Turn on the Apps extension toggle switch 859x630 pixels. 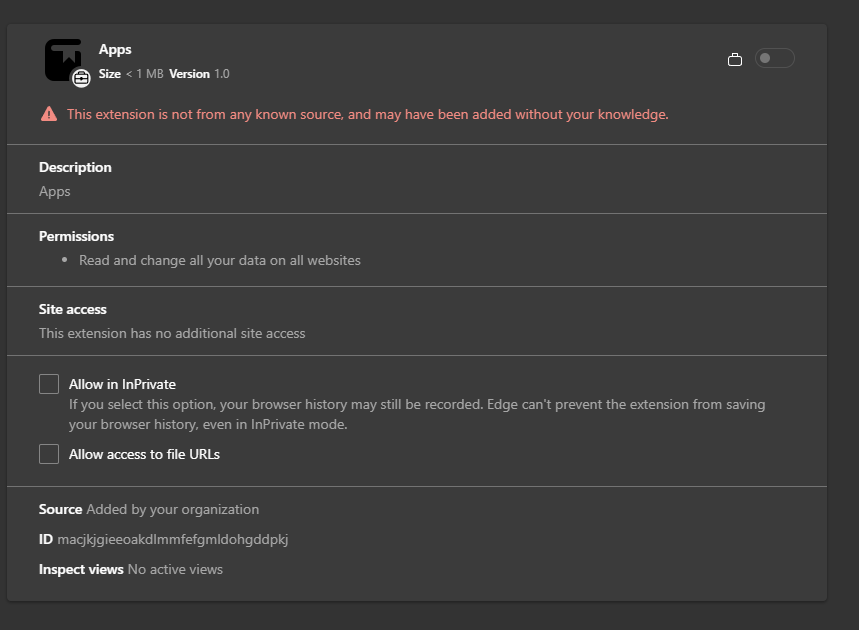pyautogui.click(x=775, y=58)
